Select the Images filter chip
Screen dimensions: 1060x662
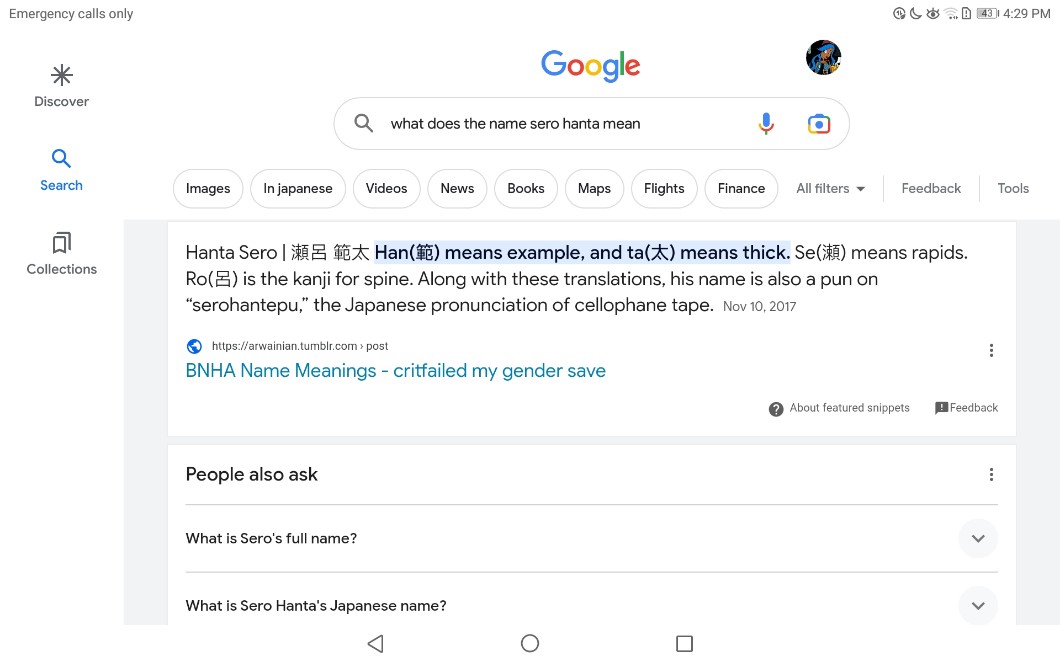[208, 188]
